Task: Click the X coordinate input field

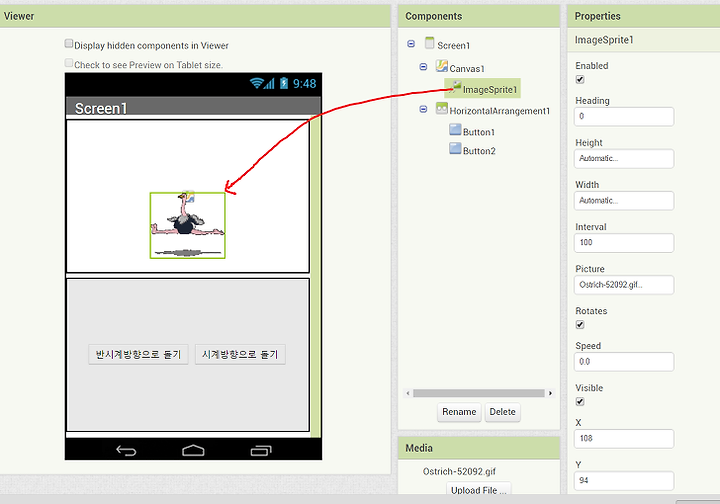Action: click(624, 439)
